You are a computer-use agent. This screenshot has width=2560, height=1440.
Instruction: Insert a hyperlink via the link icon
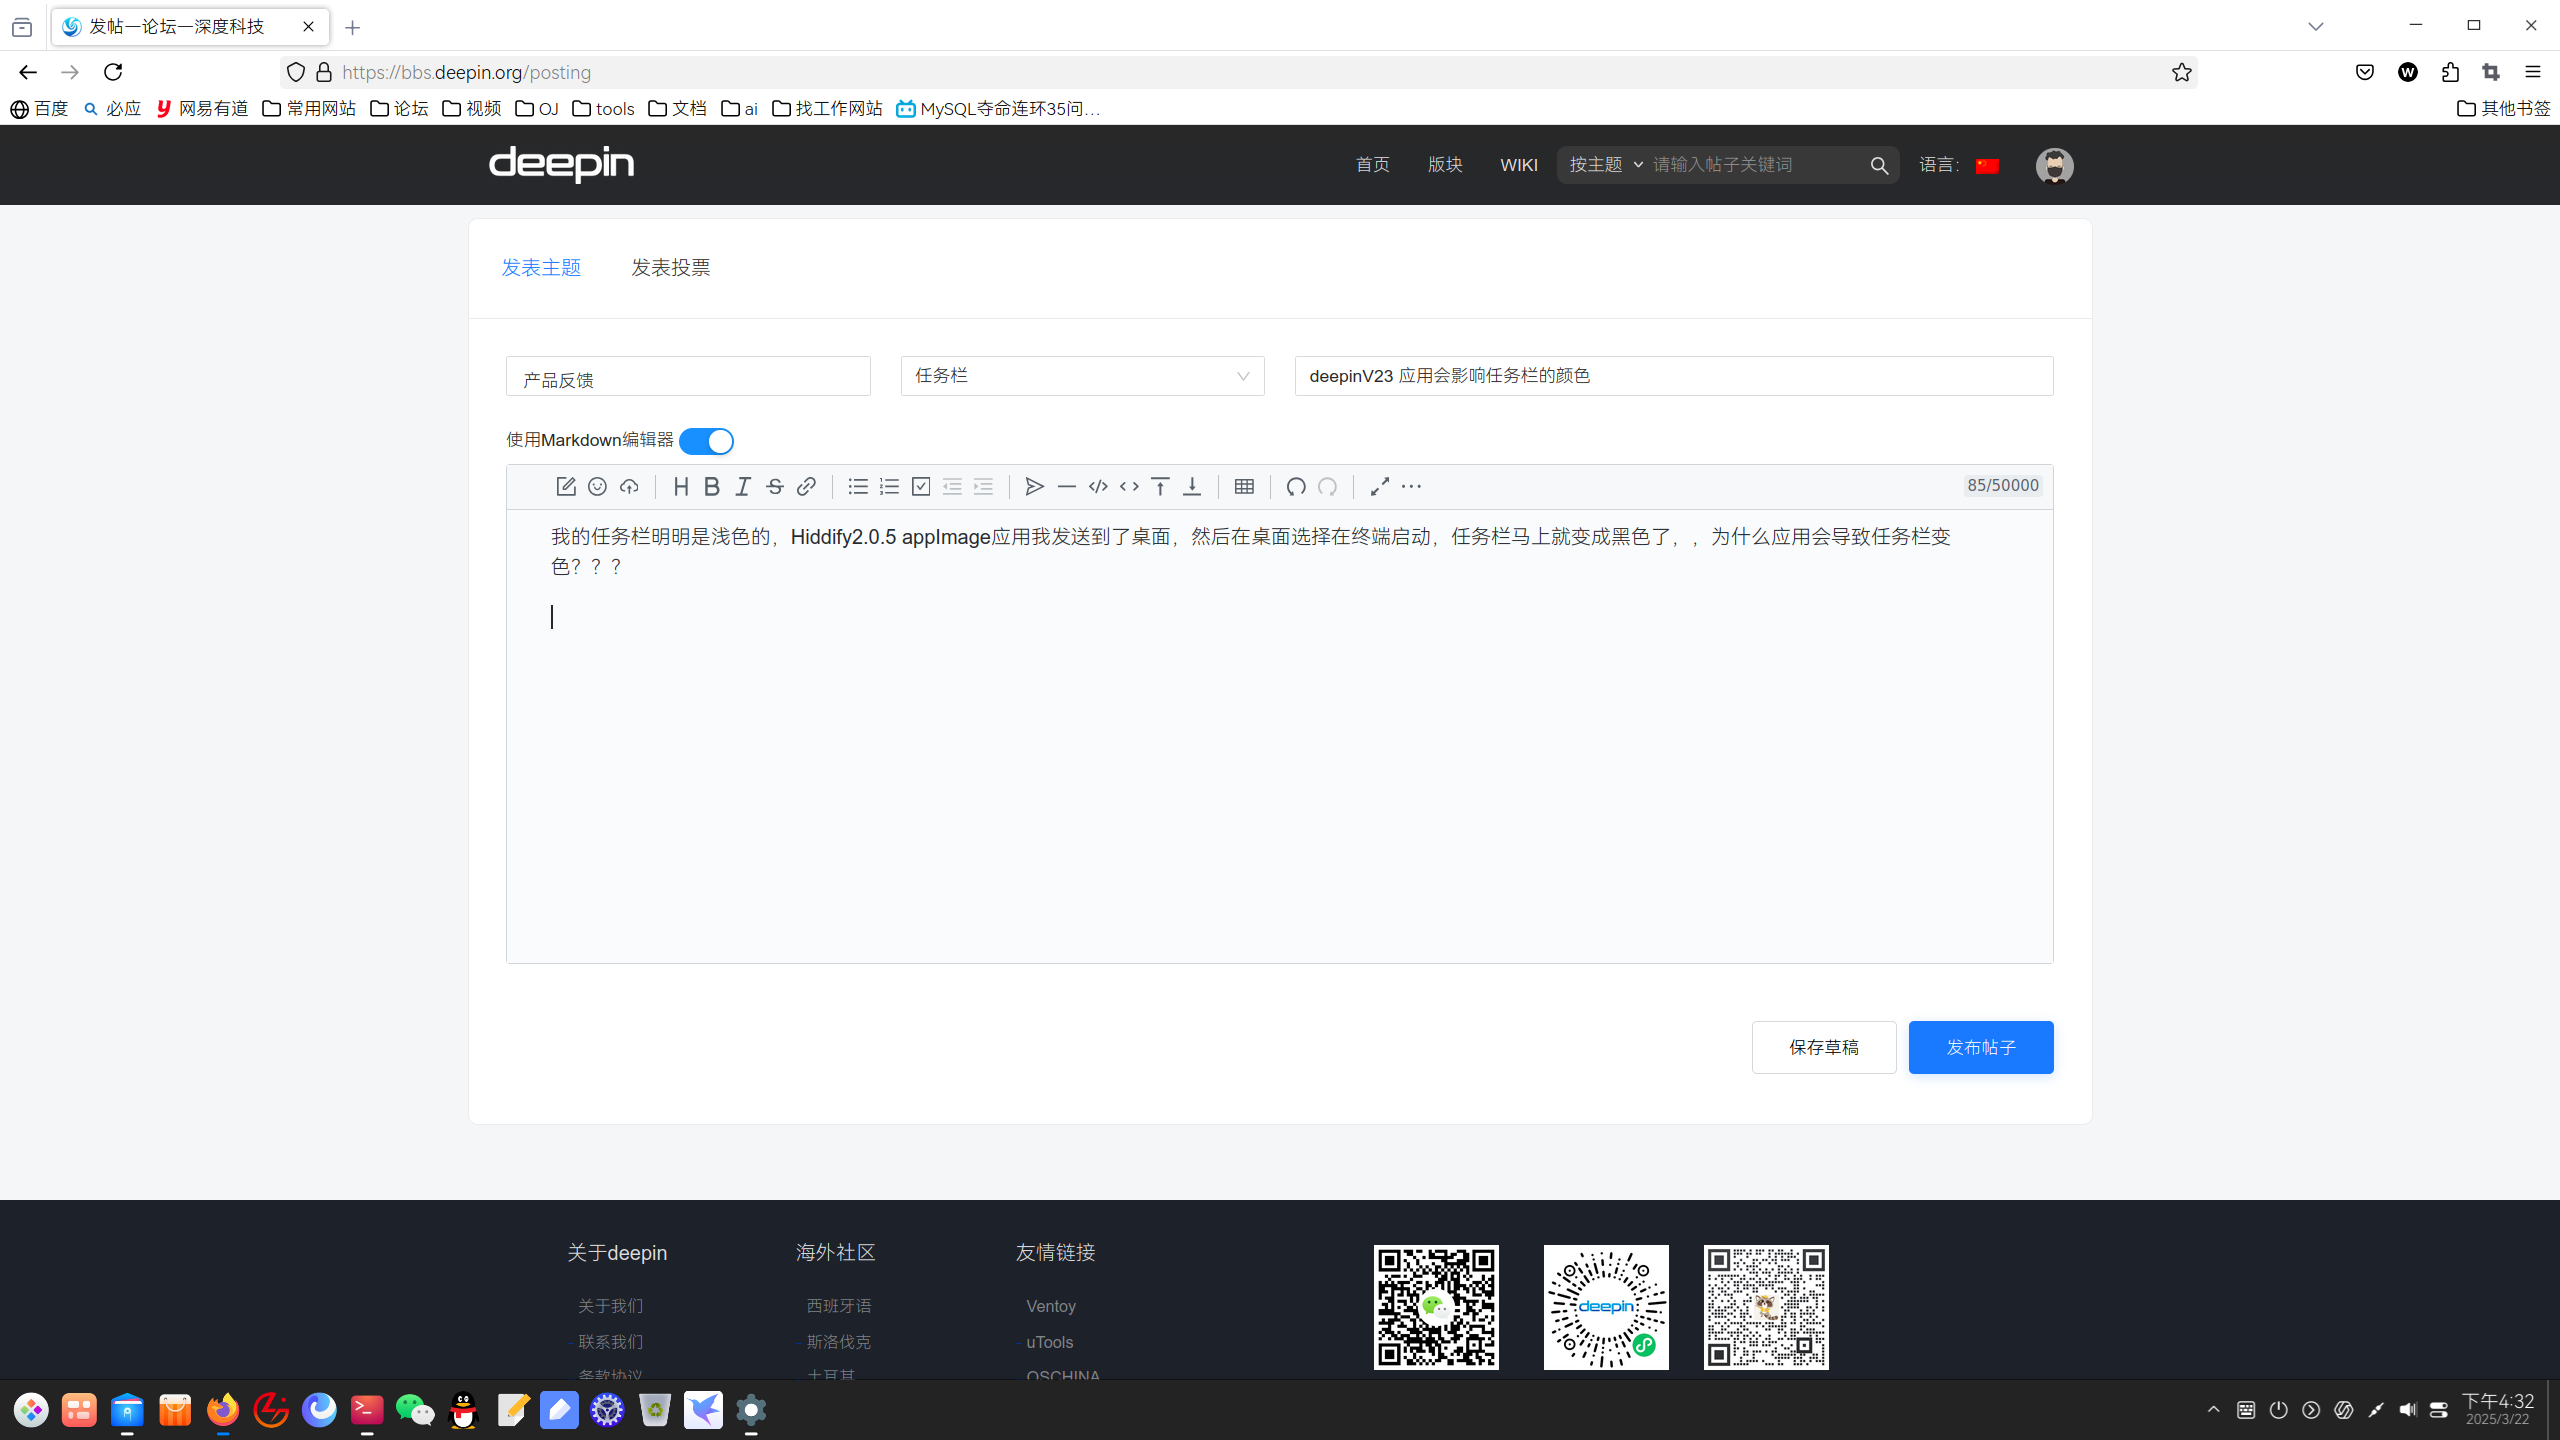click(806, 486)
